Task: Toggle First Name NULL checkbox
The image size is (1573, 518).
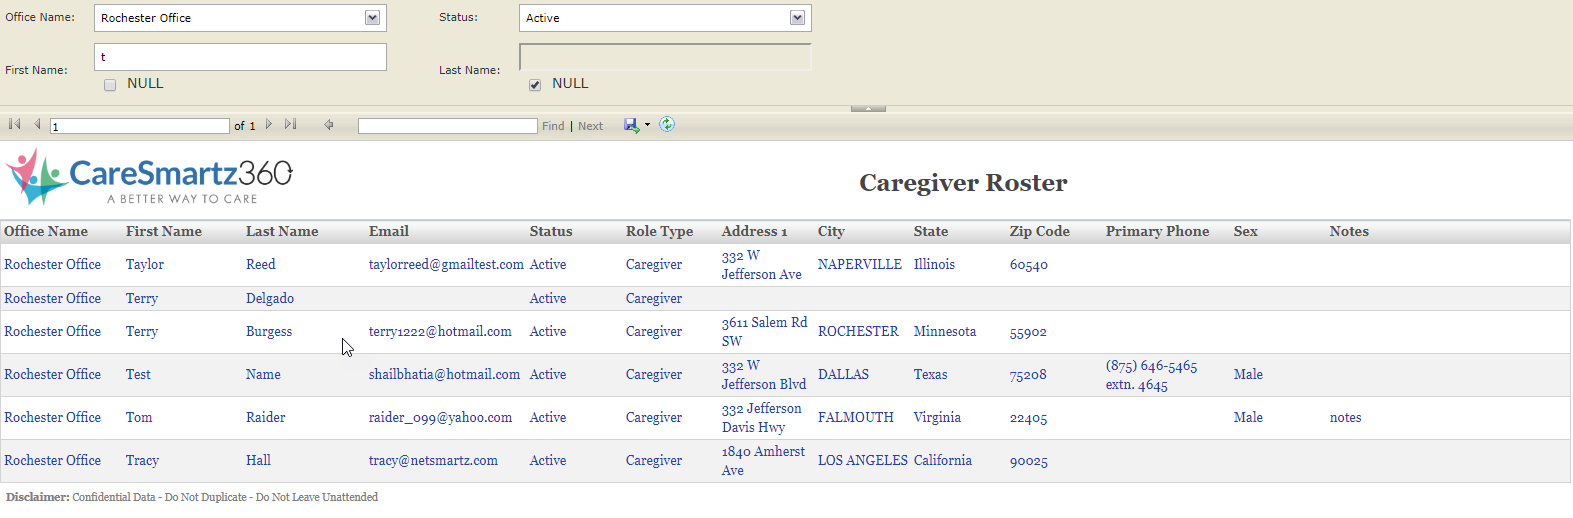Action: [110, 85]
